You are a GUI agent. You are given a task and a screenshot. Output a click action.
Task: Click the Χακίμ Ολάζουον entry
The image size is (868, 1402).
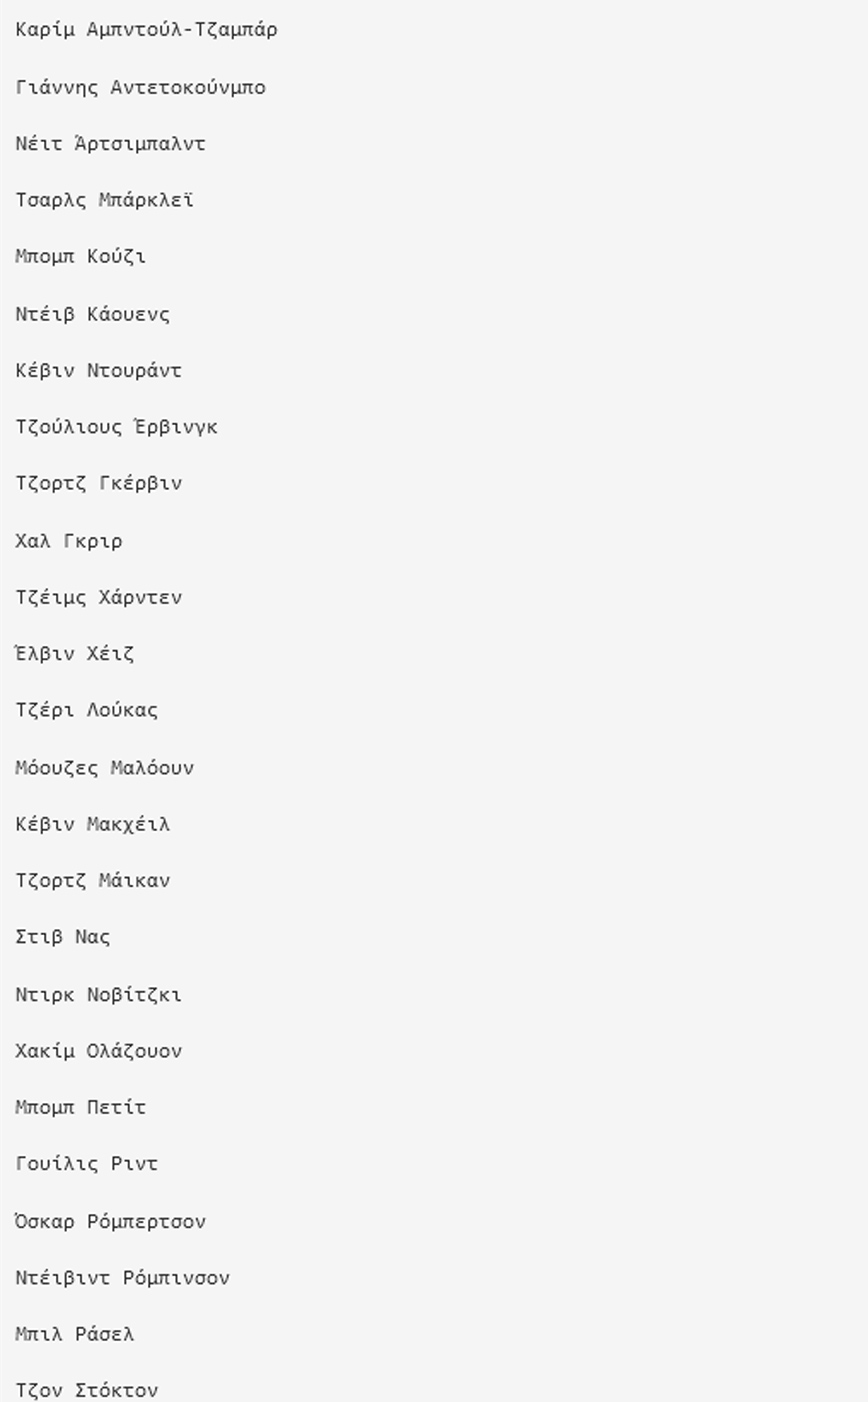click(x=98, y=1051)
